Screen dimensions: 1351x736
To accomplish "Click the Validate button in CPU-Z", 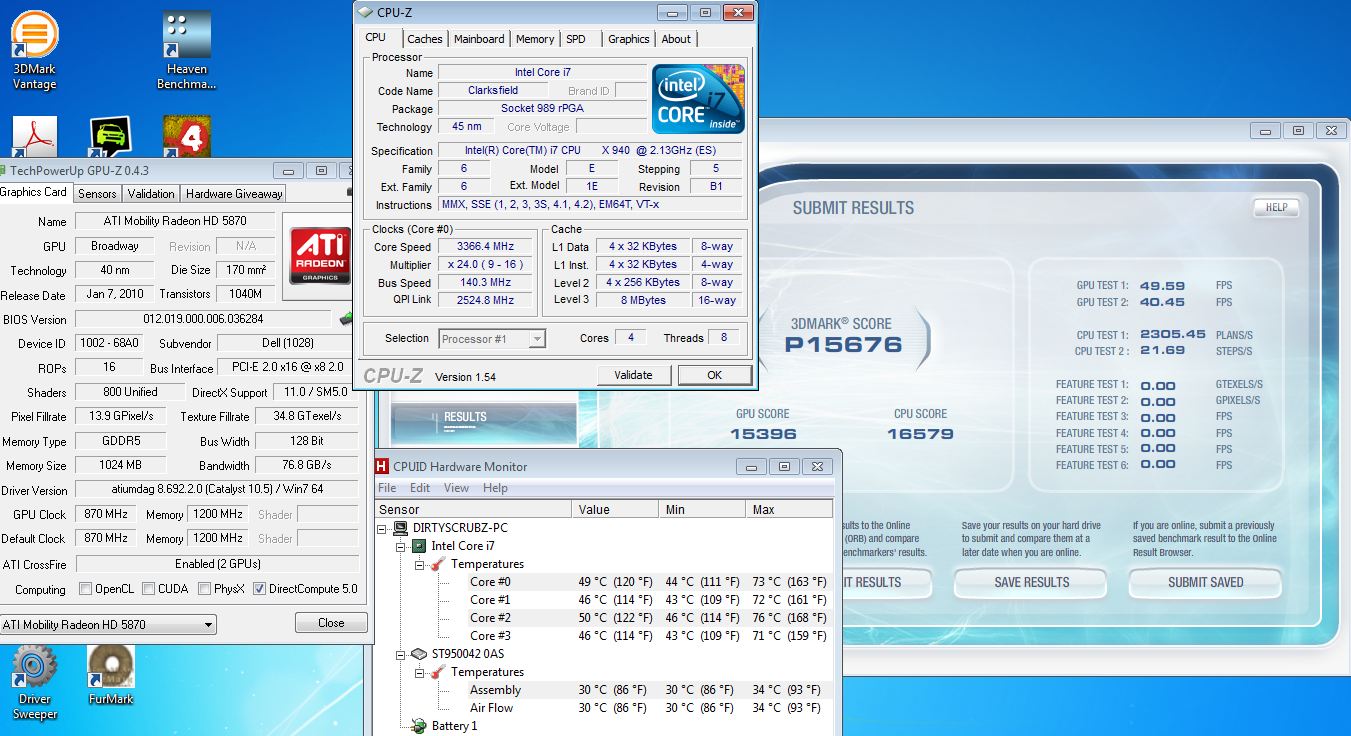I will (634, 375).
